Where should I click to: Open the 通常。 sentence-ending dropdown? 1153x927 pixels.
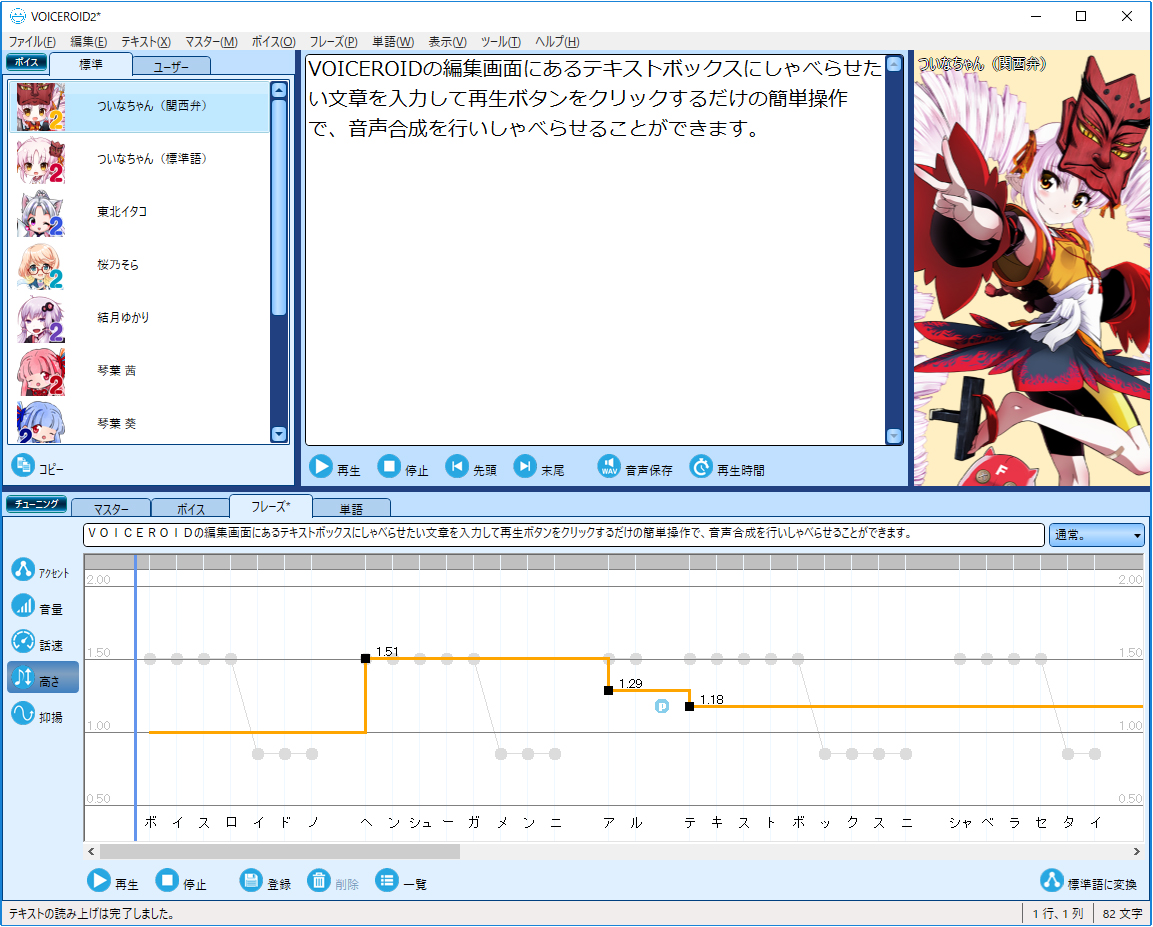(x=1096, y=534)
